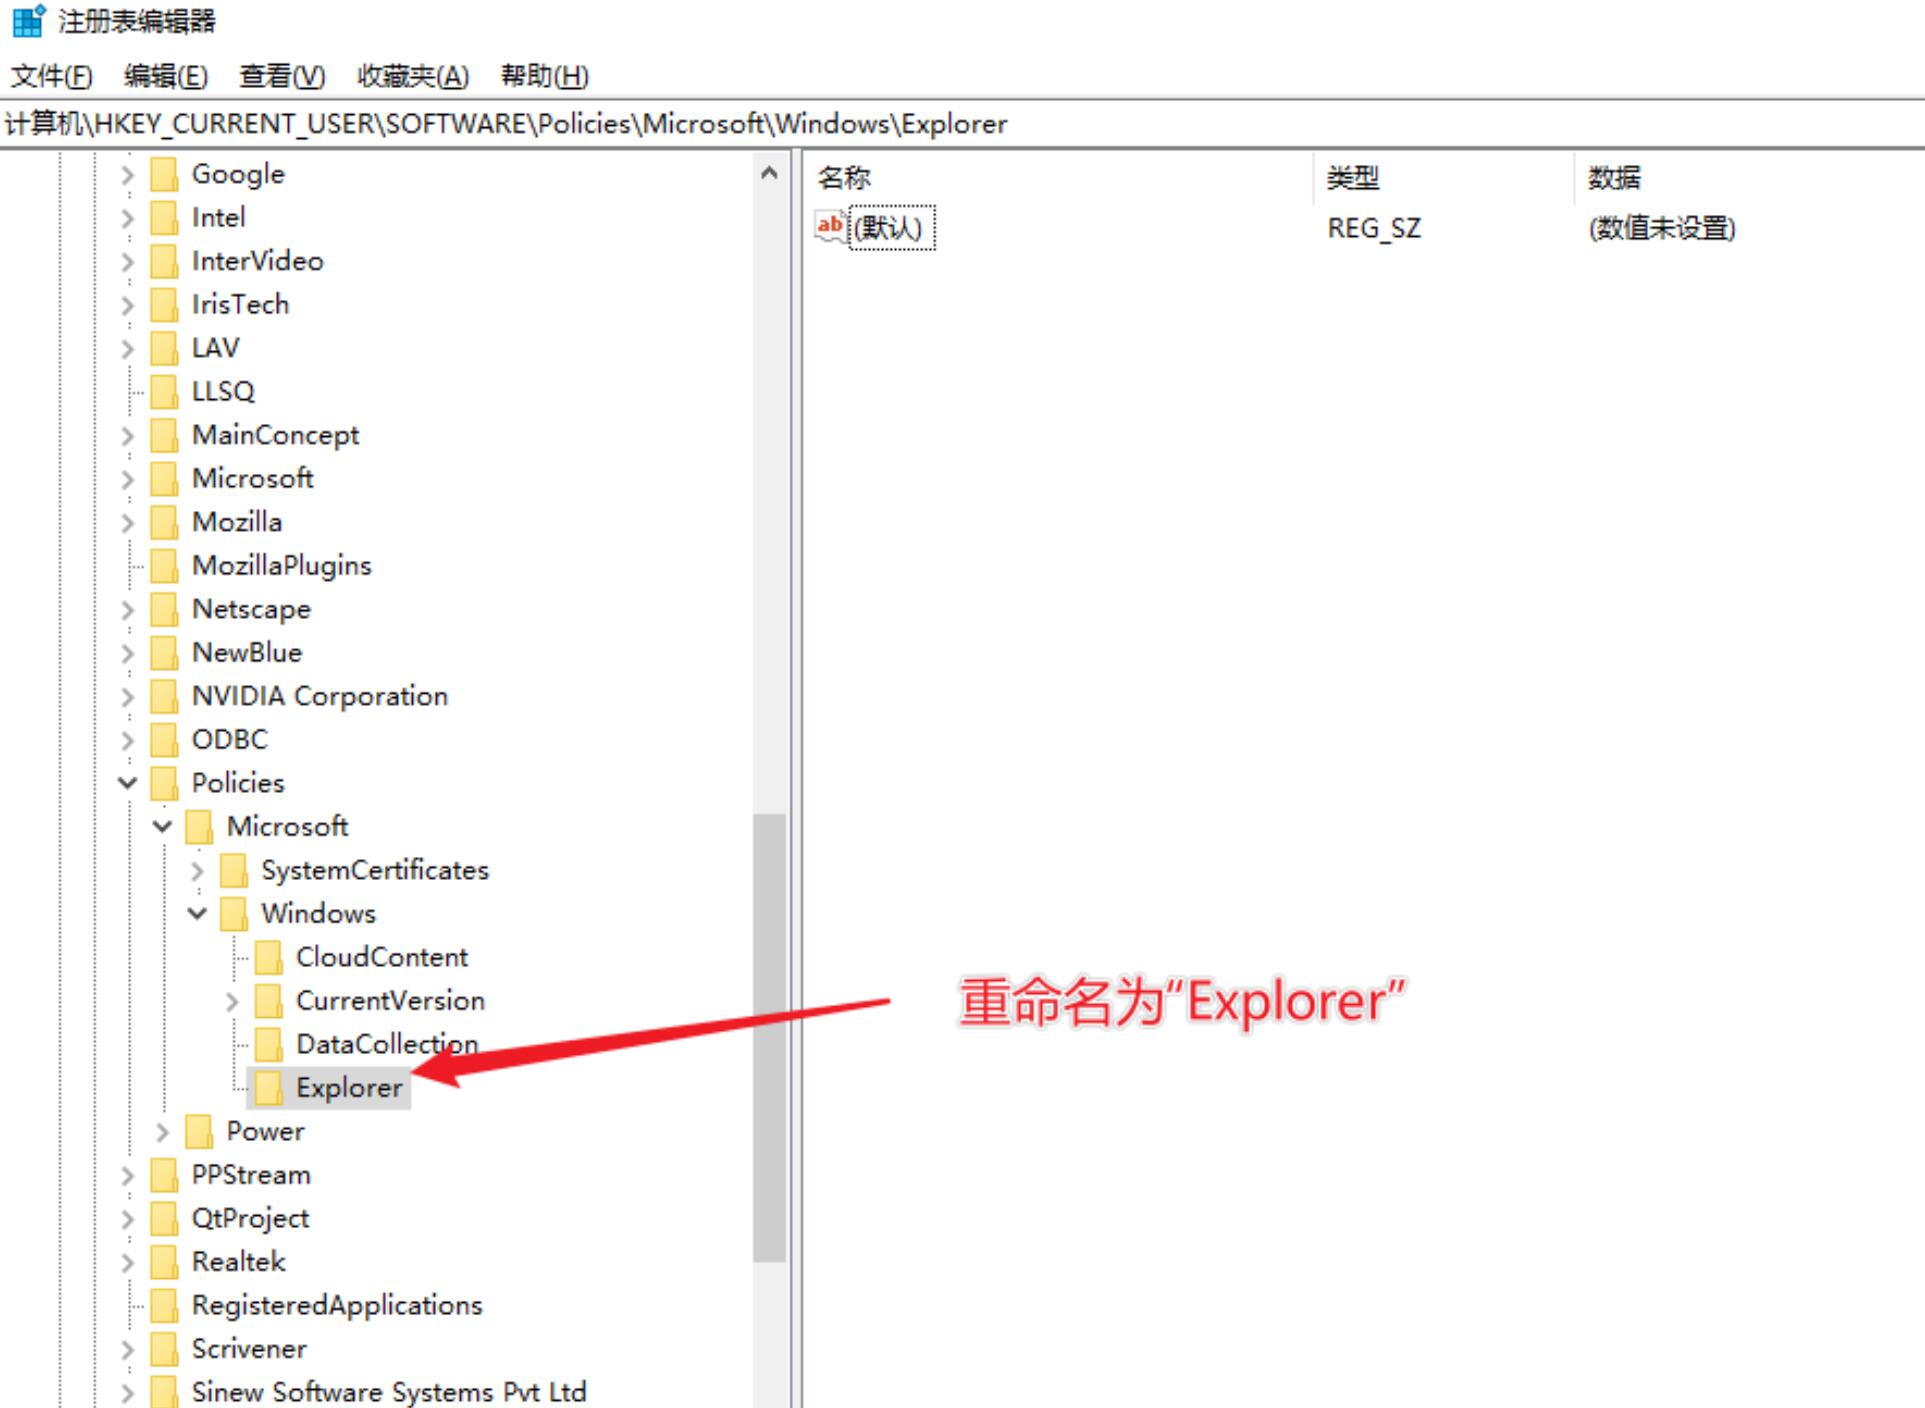Select the RegisteredApplications key

pos(337,1306)
